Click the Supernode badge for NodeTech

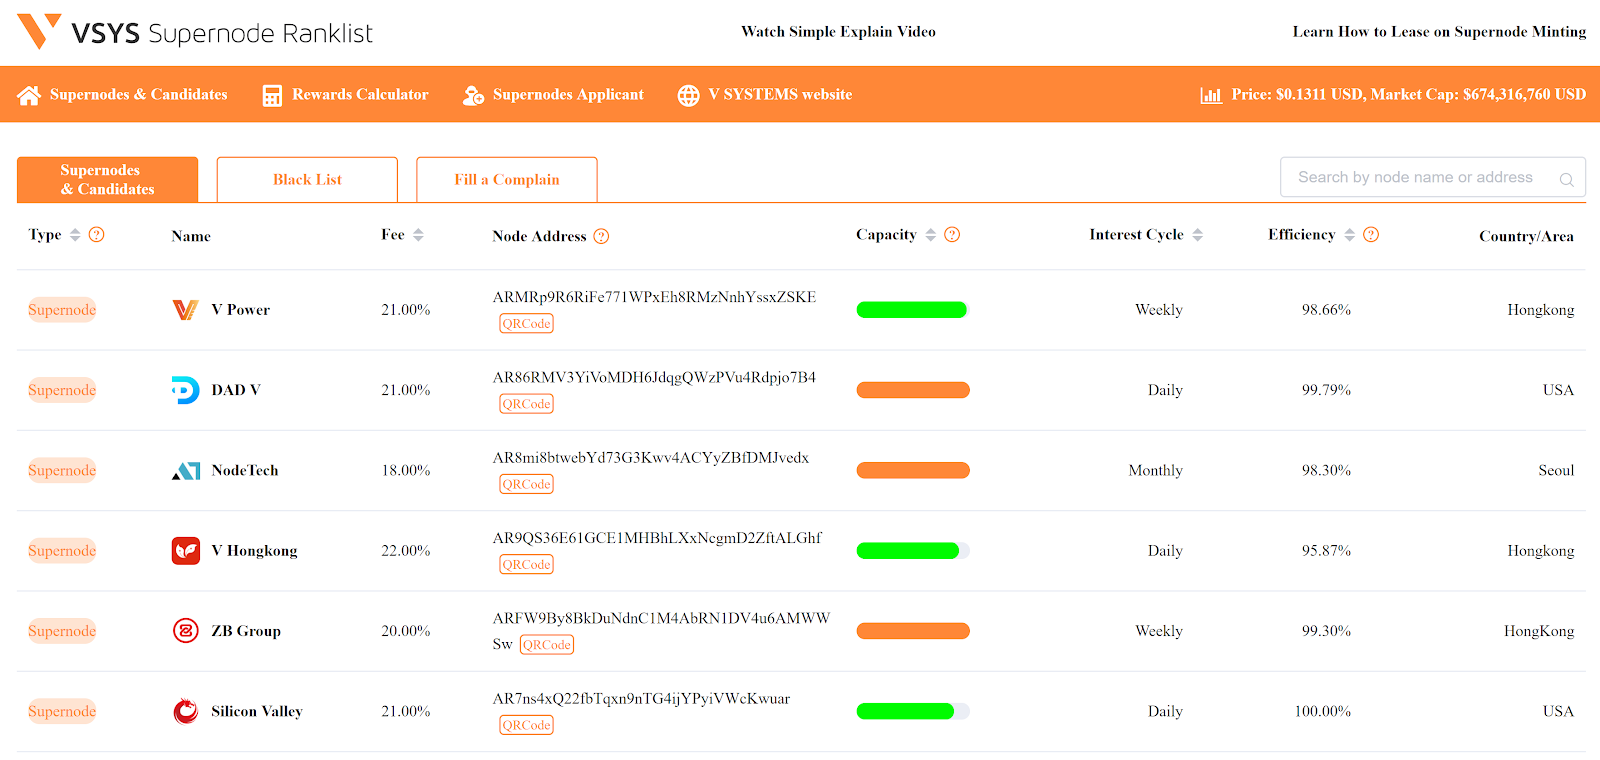[x=62, y=470]
